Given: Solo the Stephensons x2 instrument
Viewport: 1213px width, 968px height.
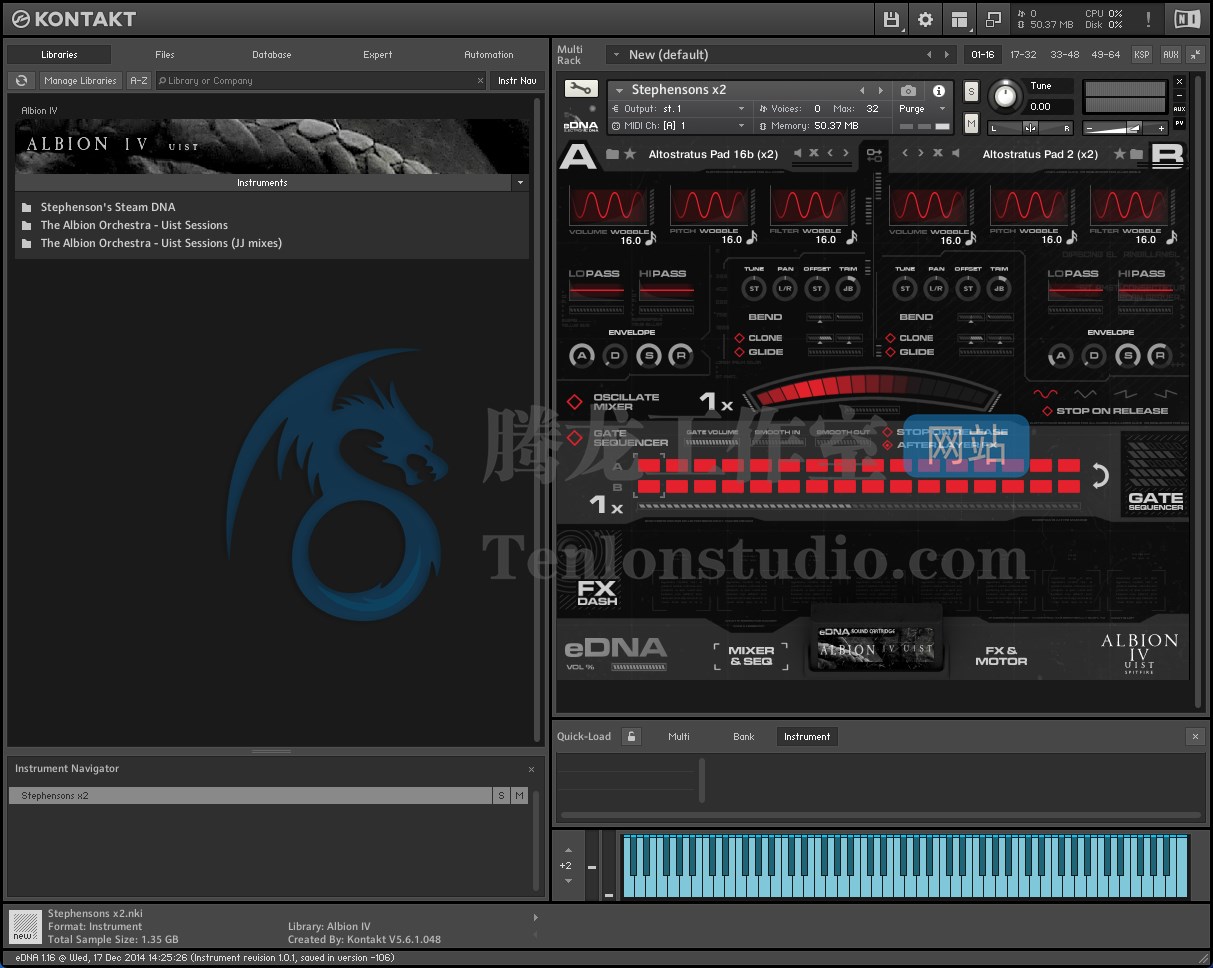Looking at the screenshot, I should [971, 90].
